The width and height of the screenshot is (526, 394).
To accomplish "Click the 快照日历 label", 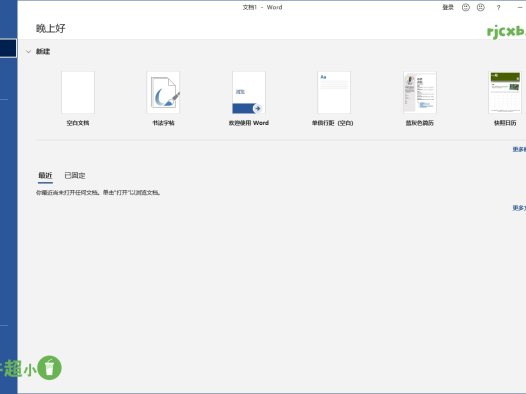I will 505,123.
